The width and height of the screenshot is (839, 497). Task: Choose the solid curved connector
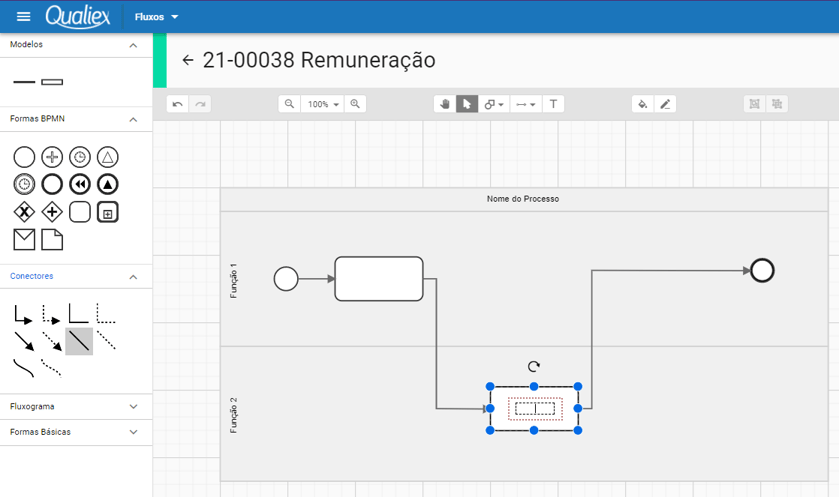click(24, 368)
